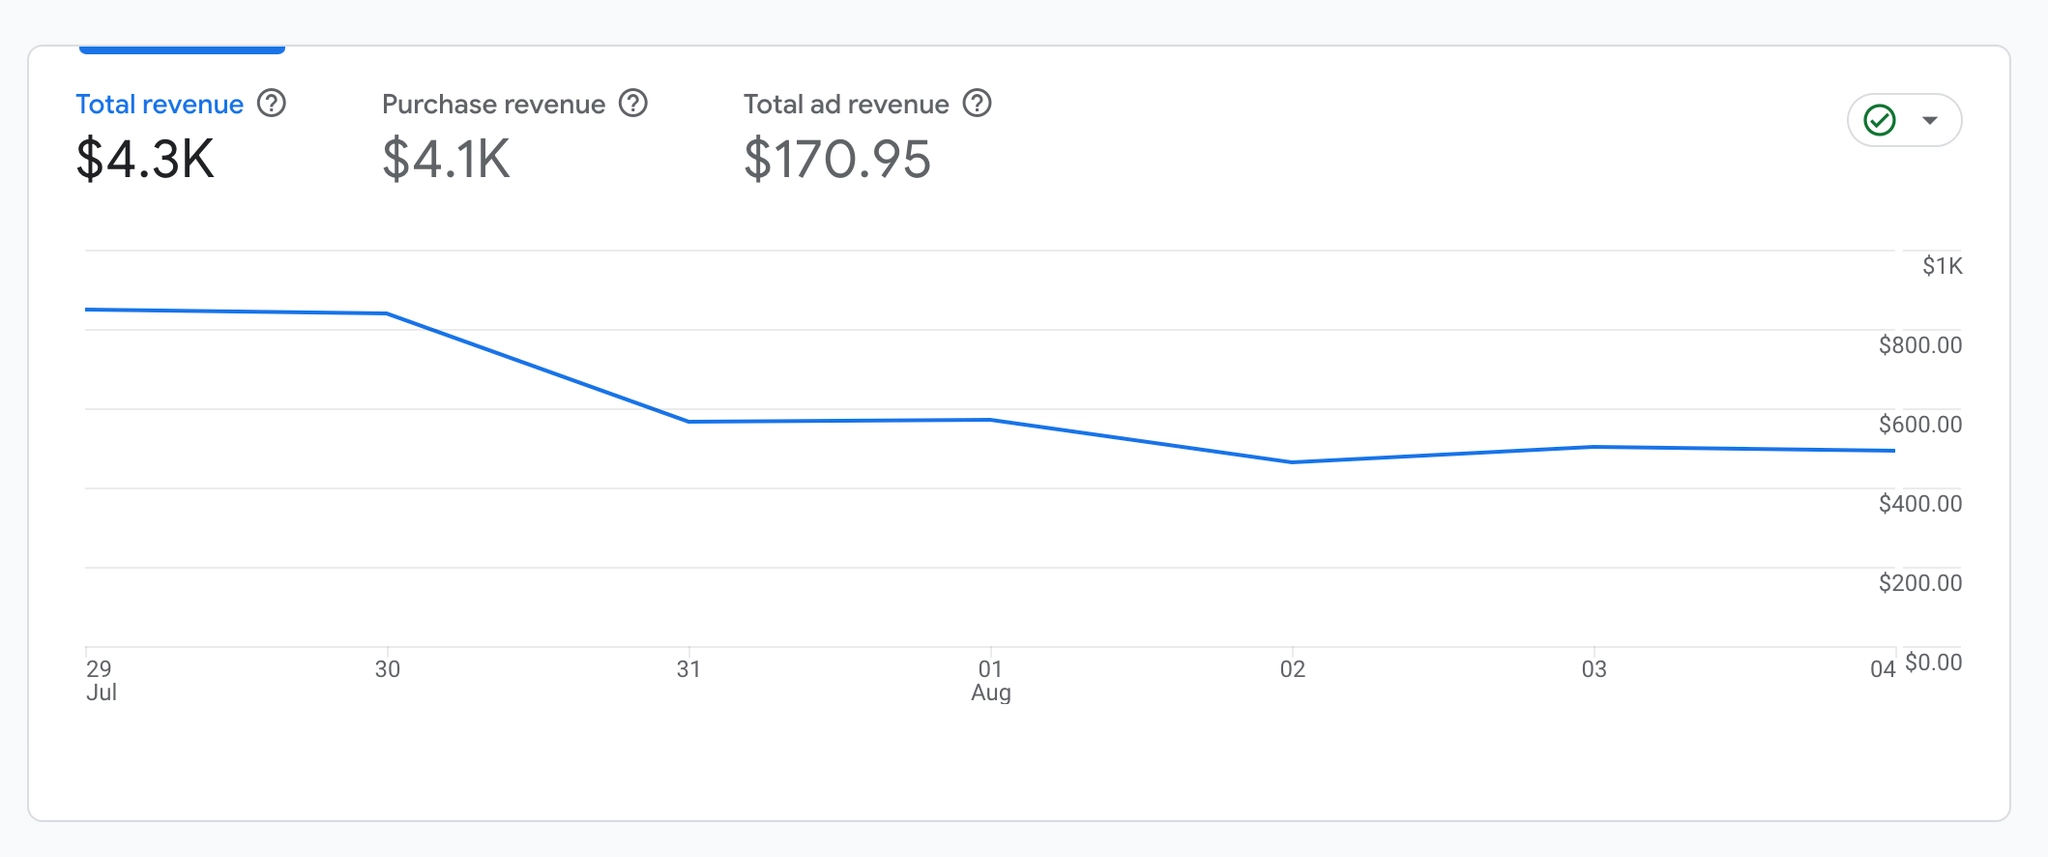
Task: Click the line chart point above 03
Action: (1594, 446)
